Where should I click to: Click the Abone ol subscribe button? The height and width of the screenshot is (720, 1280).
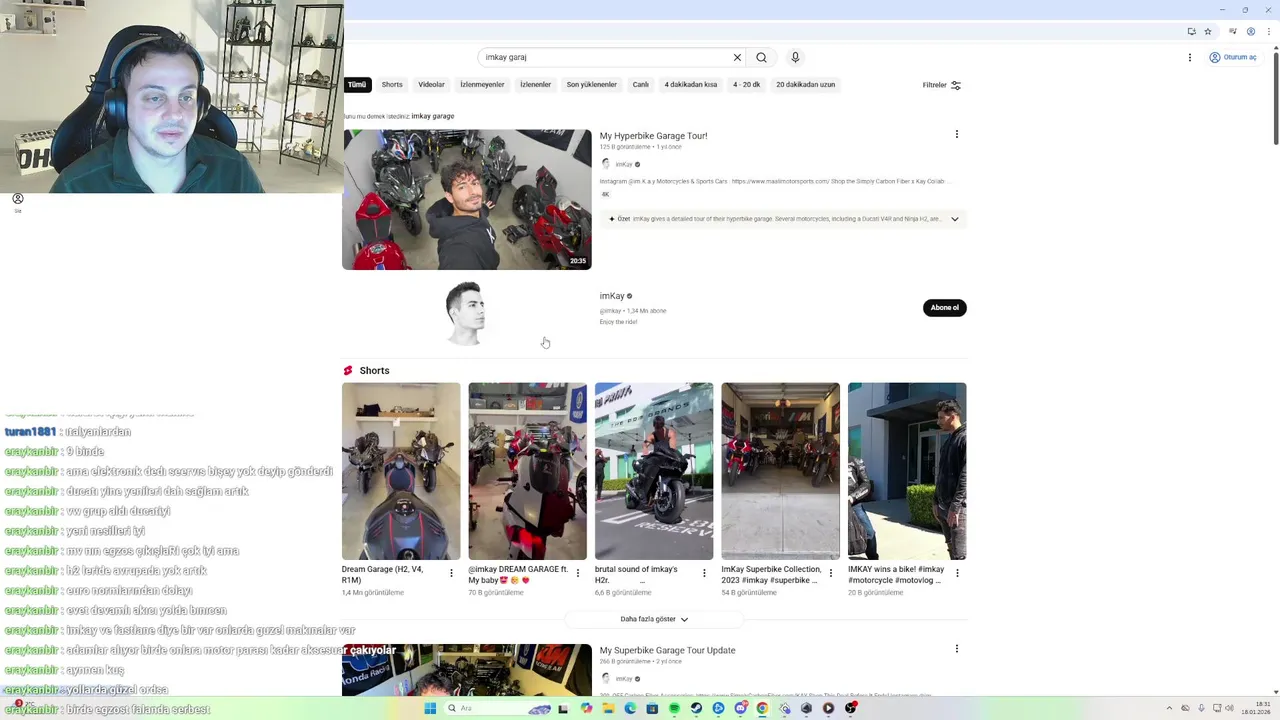(x=945, y=308)
